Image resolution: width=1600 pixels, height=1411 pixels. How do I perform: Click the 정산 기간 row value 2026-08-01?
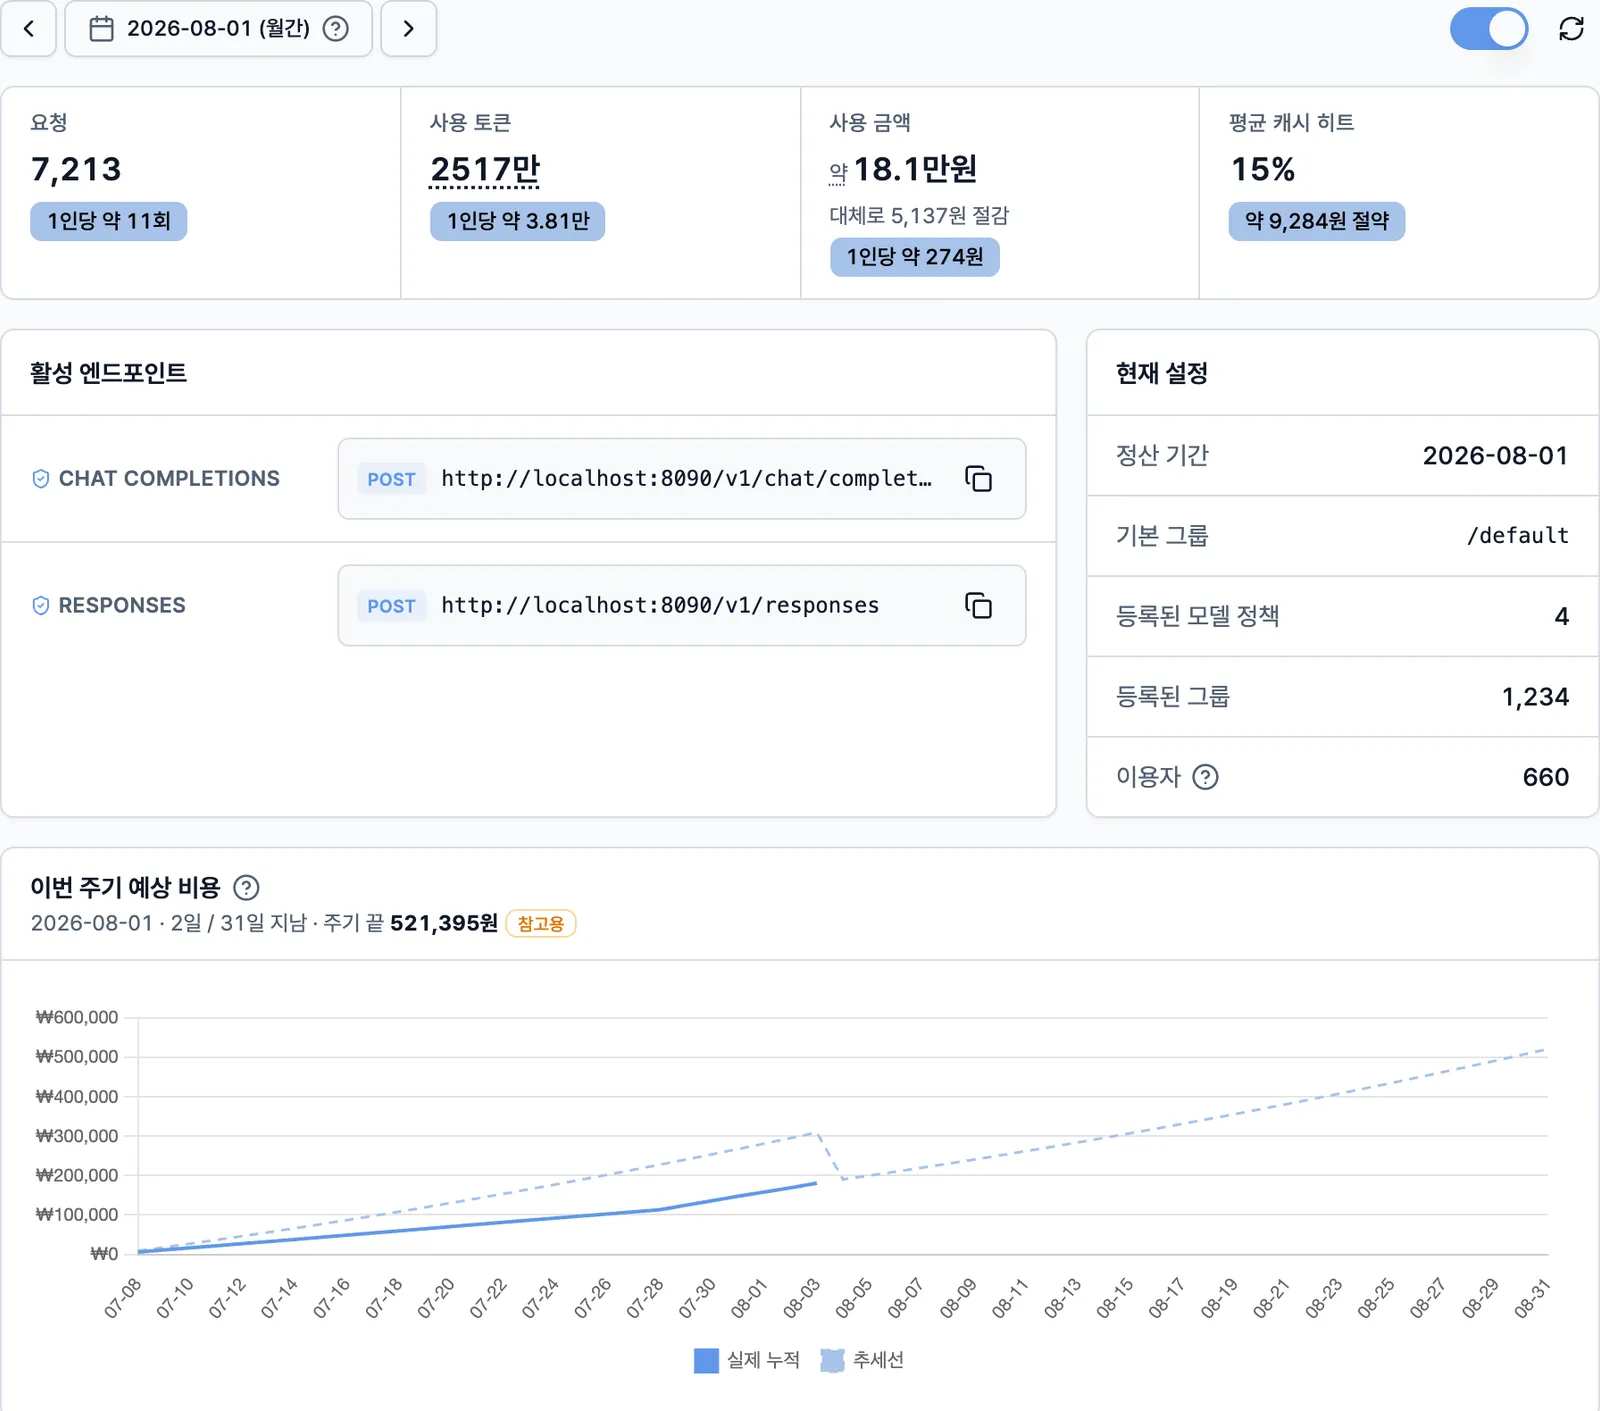point(1495,456)
